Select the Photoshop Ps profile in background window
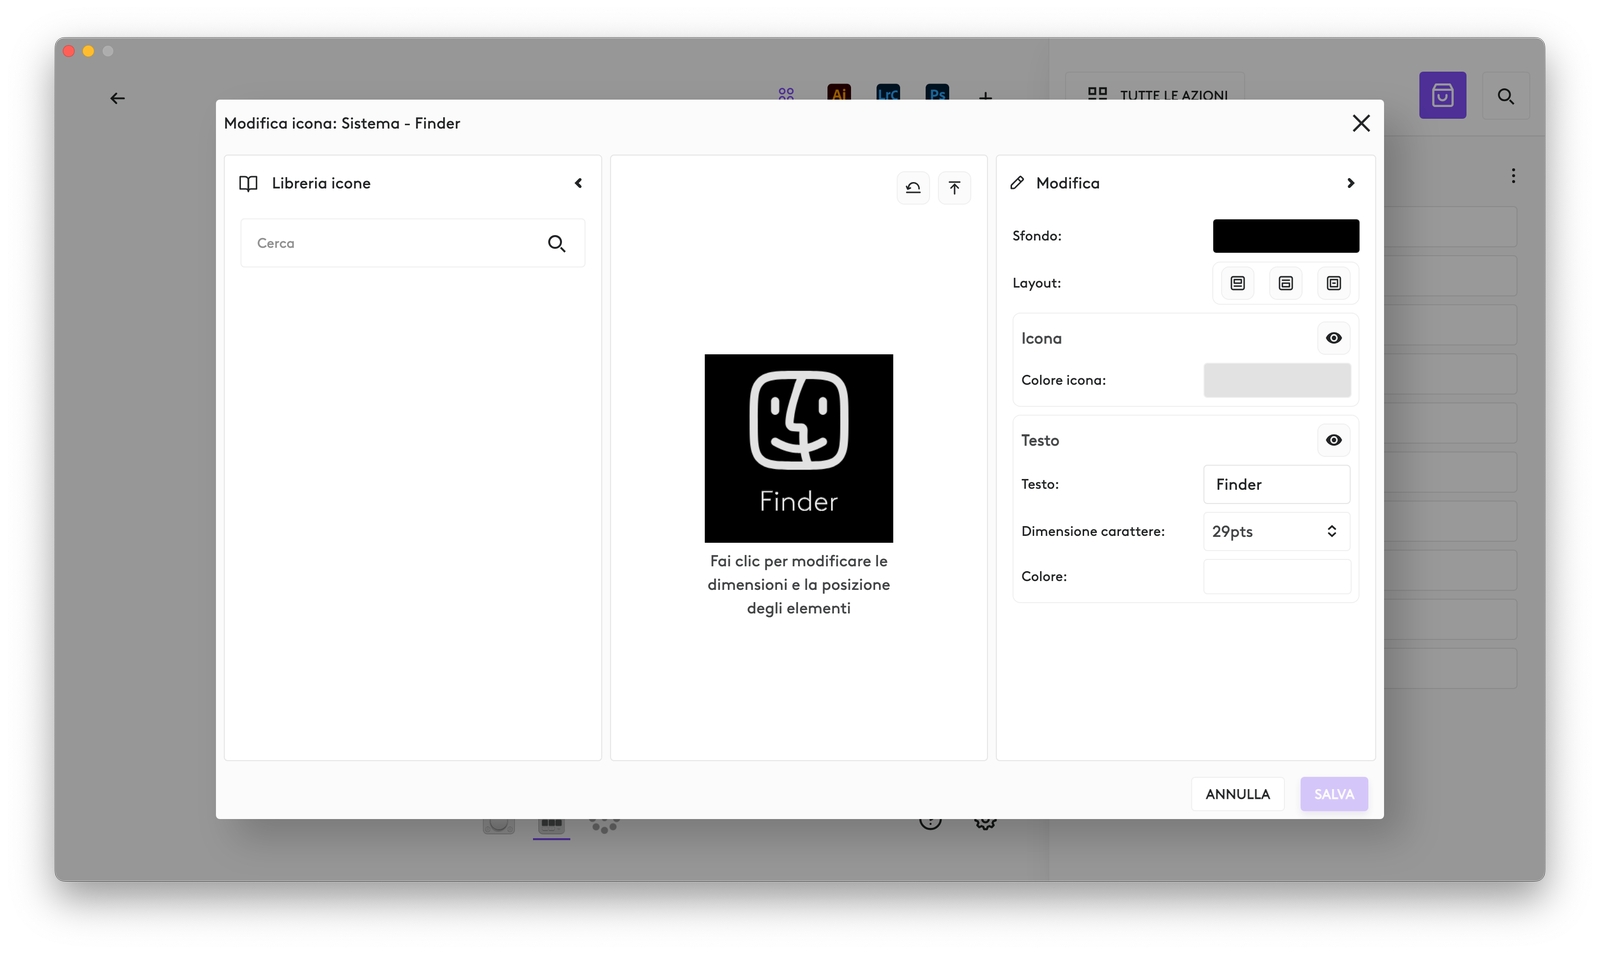Screen dimensions: 1600x954 937,92
